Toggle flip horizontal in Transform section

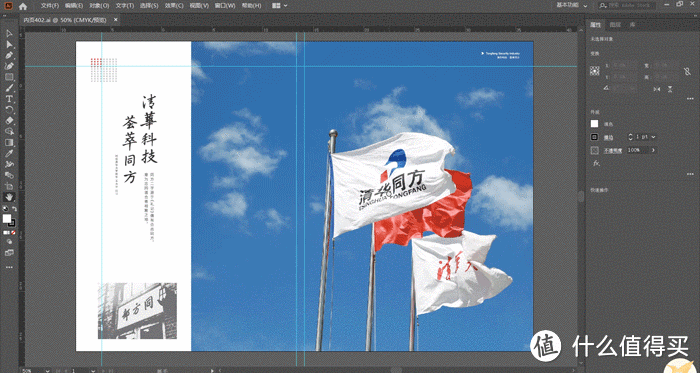(657, 89)
